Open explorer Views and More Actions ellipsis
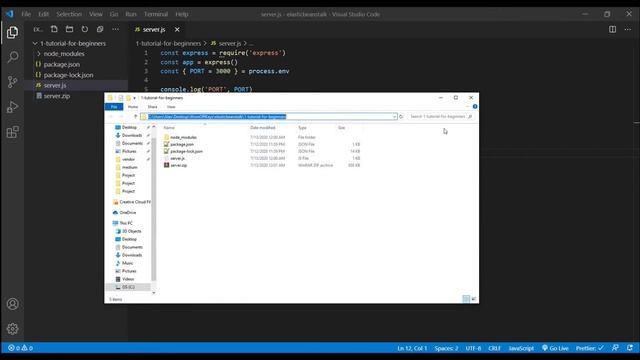This screenshot has width=640, height=360. (116, 29)
